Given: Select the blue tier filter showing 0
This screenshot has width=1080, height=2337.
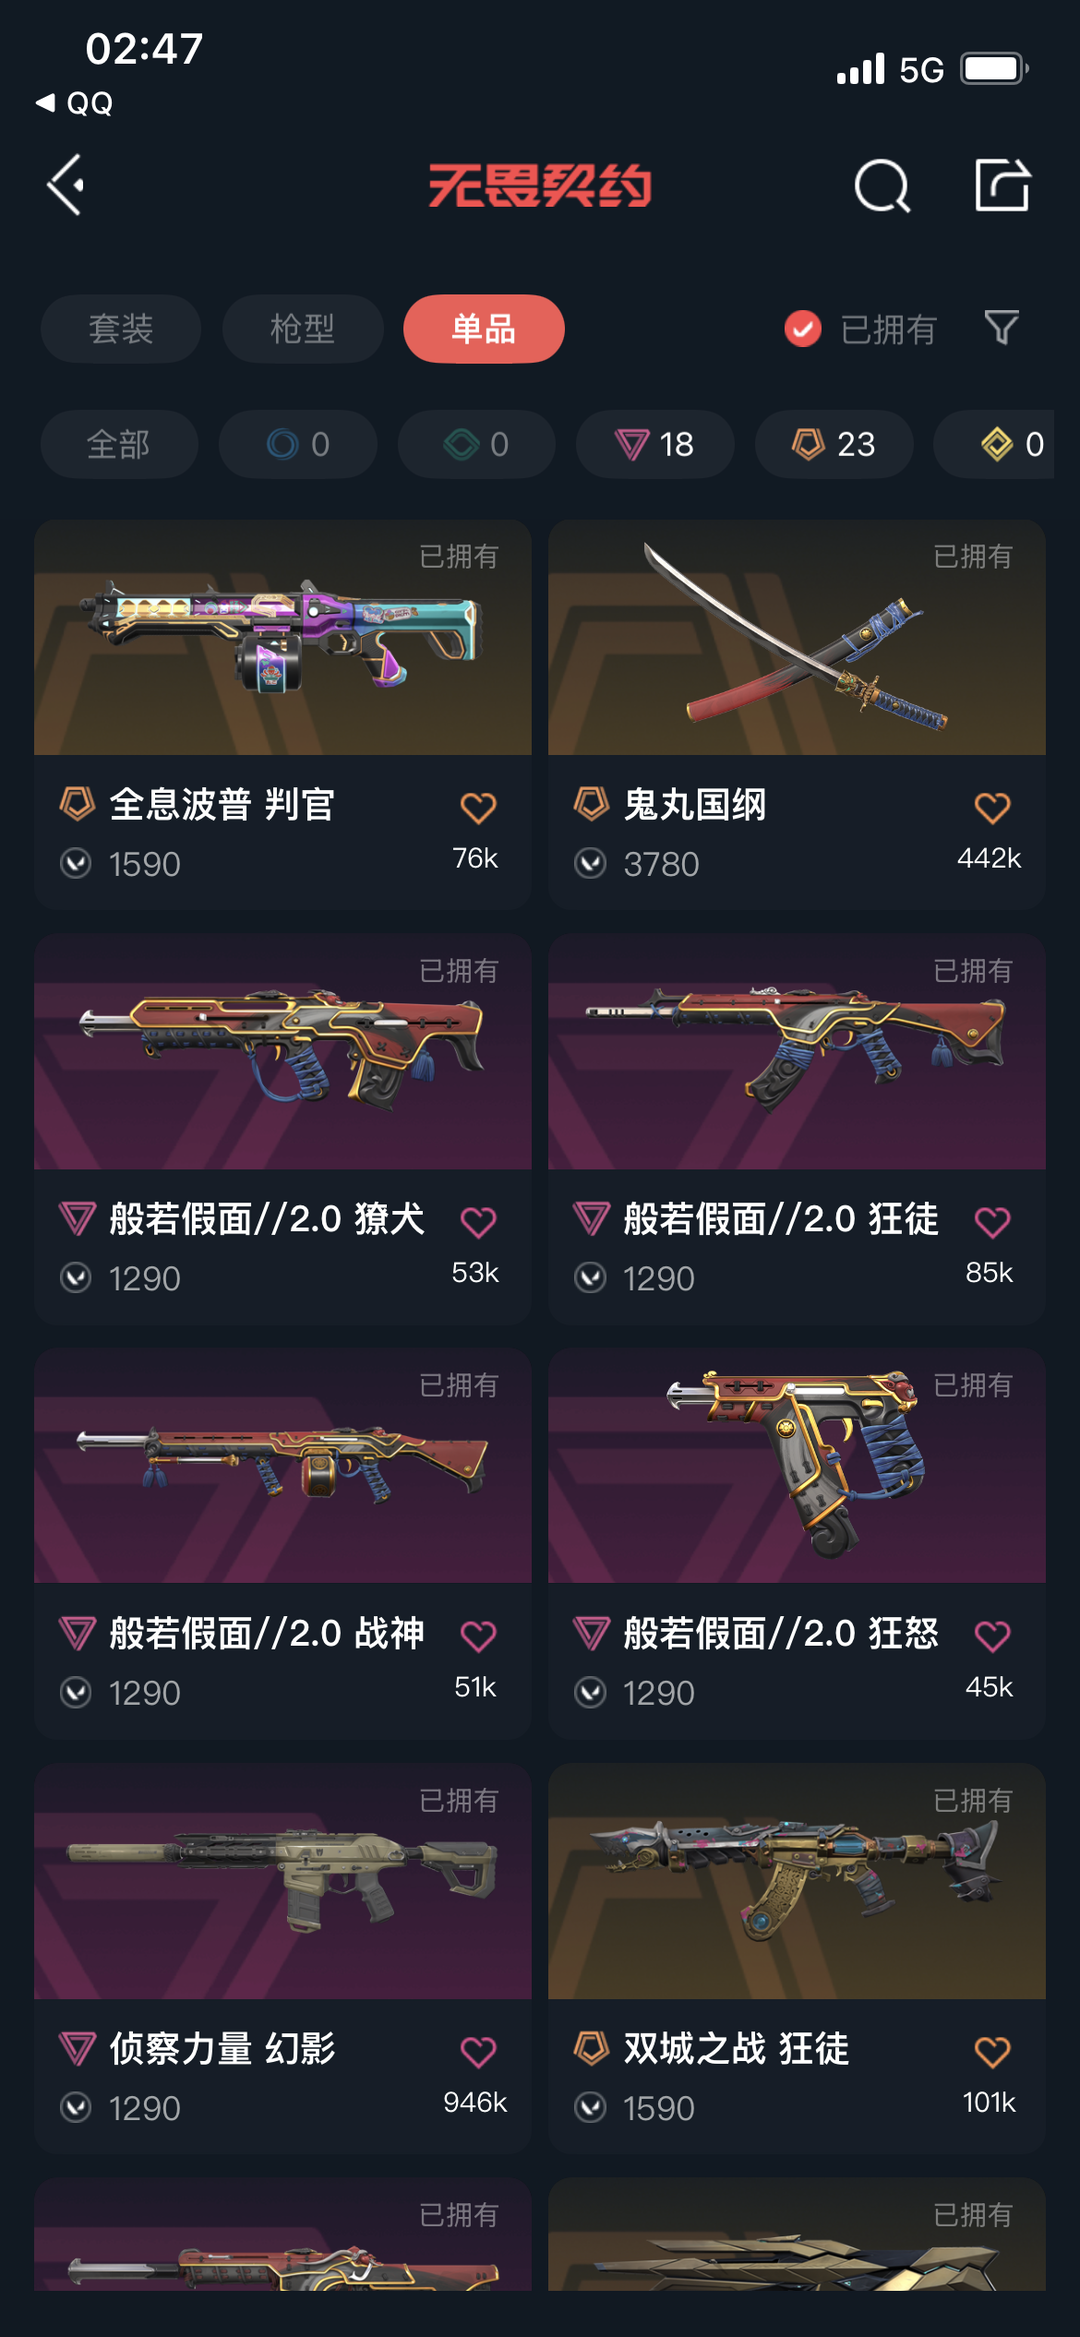Looking at the screenshot, I should [298, 444].
